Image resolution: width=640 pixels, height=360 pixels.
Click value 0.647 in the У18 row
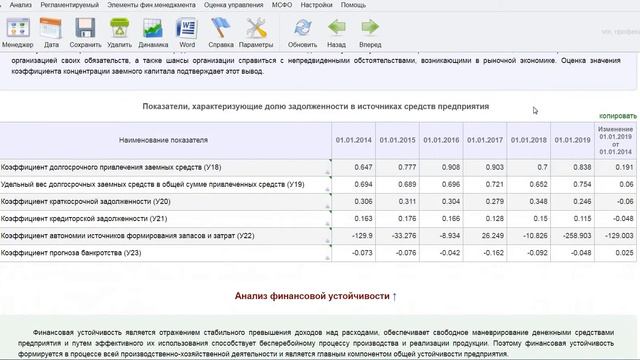(363, 167)
